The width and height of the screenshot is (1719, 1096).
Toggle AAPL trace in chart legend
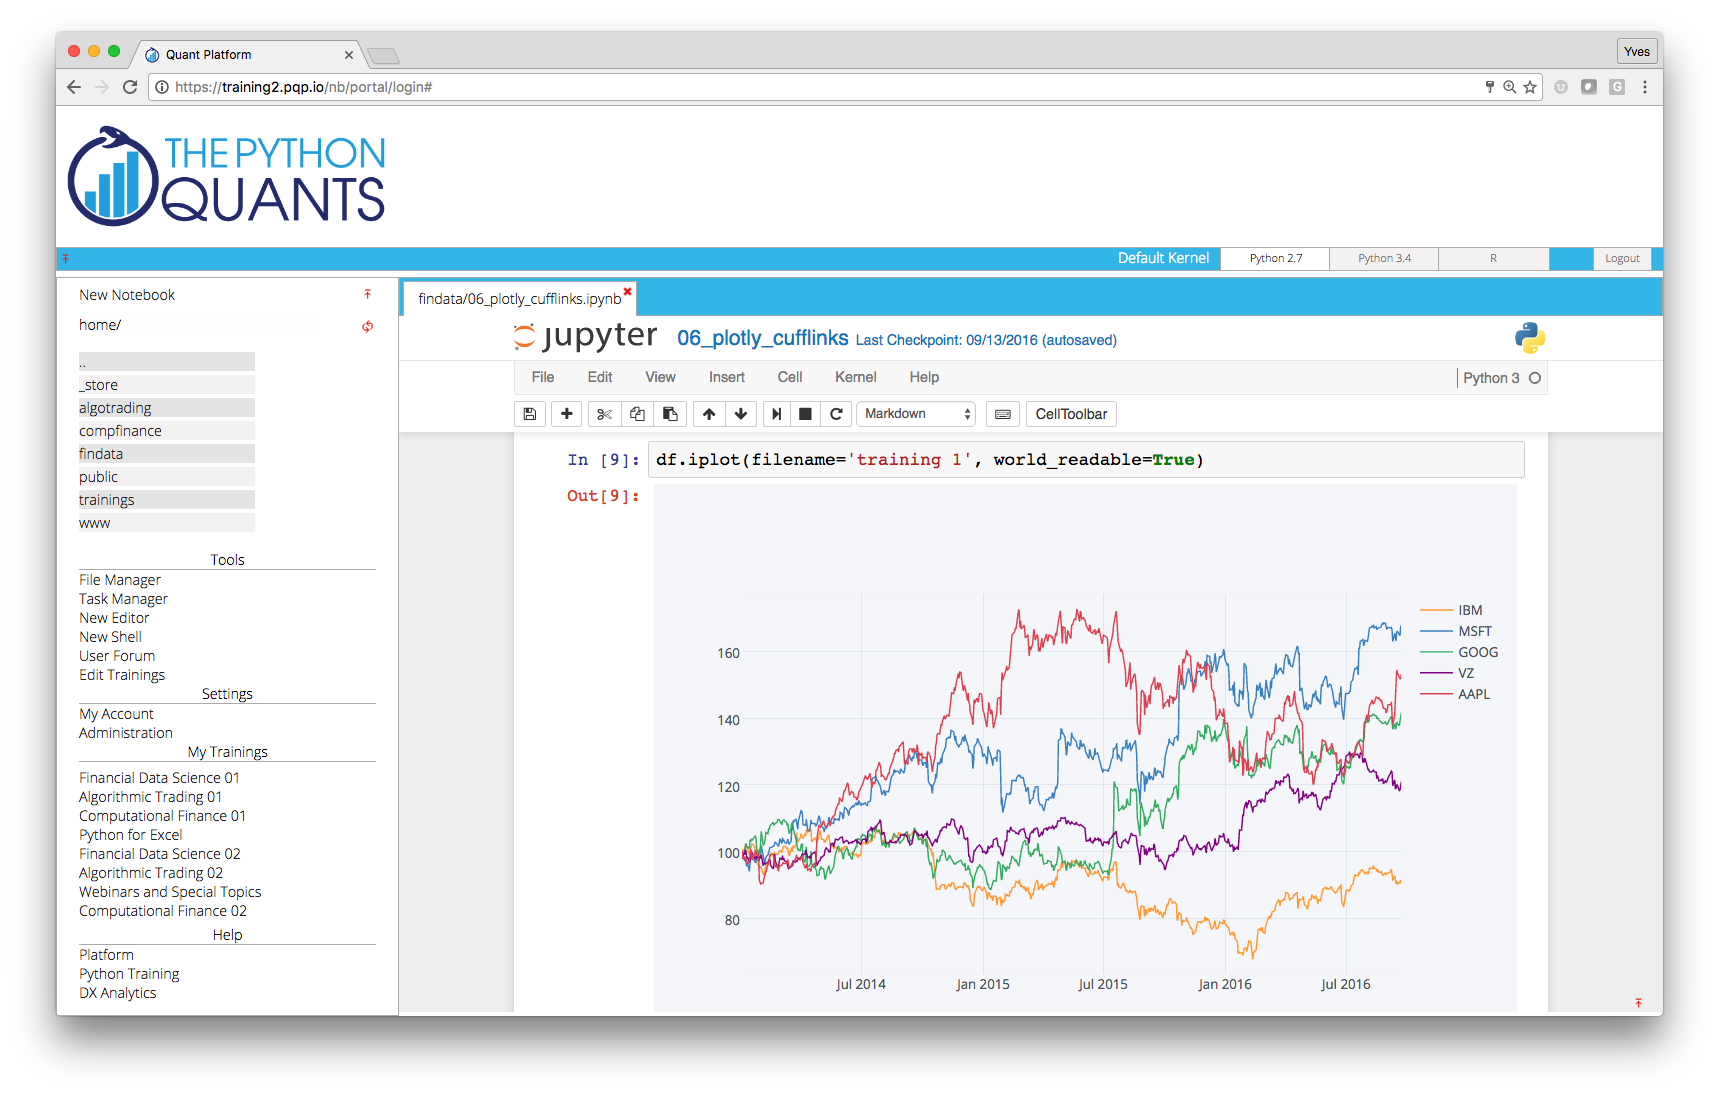tap(1455, 694)
